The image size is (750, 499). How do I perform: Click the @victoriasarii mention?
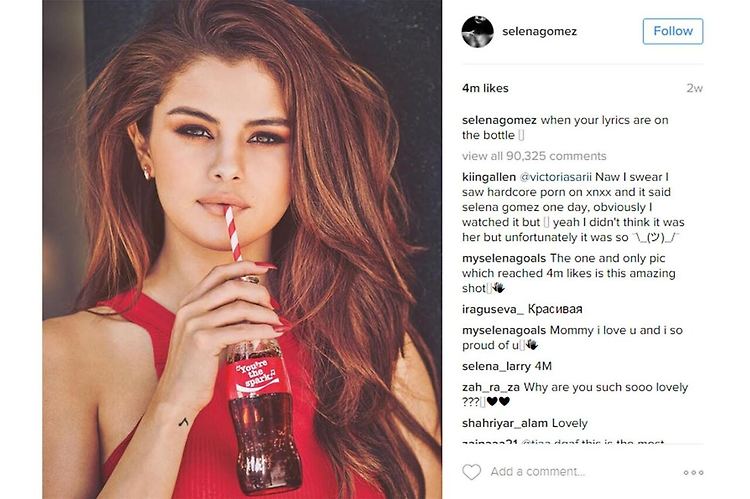[x=555, y=177]
